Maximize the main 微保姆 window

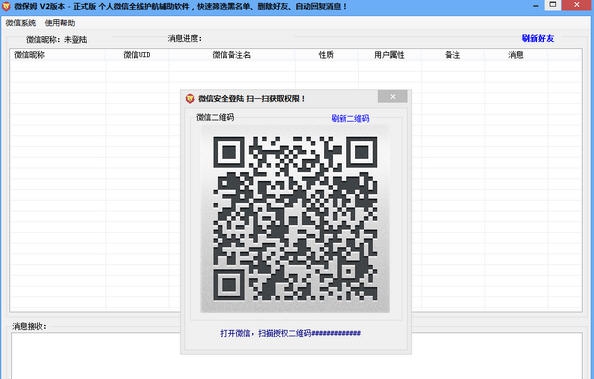(553, 5)
